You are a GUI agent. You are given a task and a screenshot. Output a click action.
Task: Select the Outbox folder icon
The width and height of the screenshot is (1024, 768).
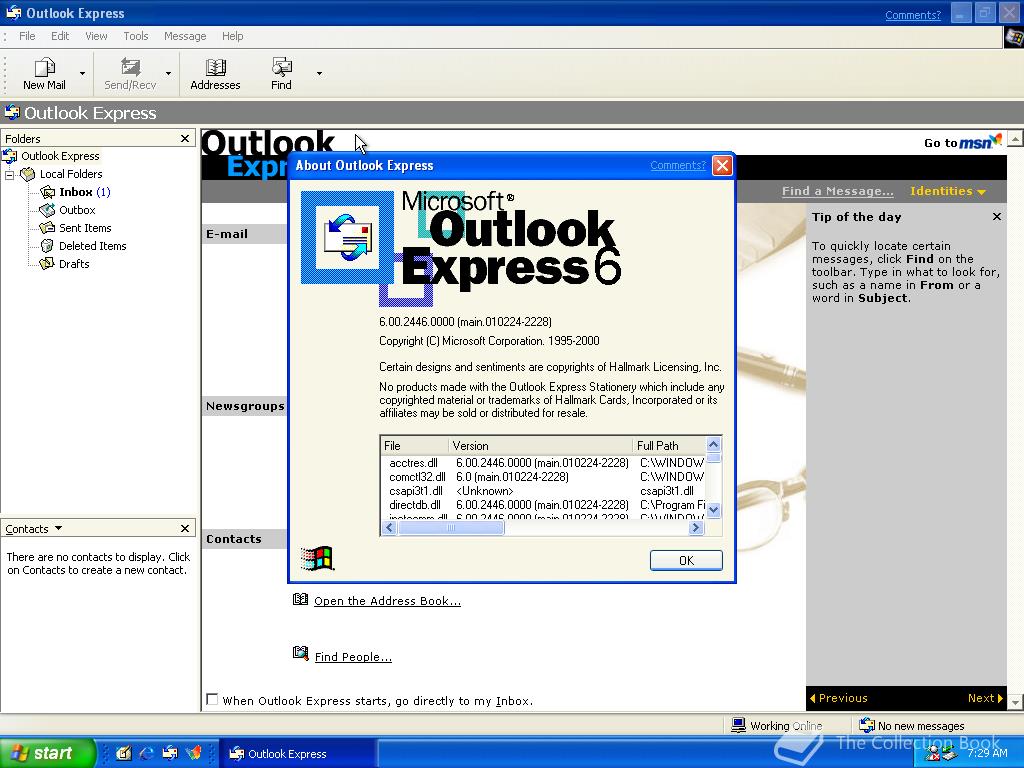(47, 210)
